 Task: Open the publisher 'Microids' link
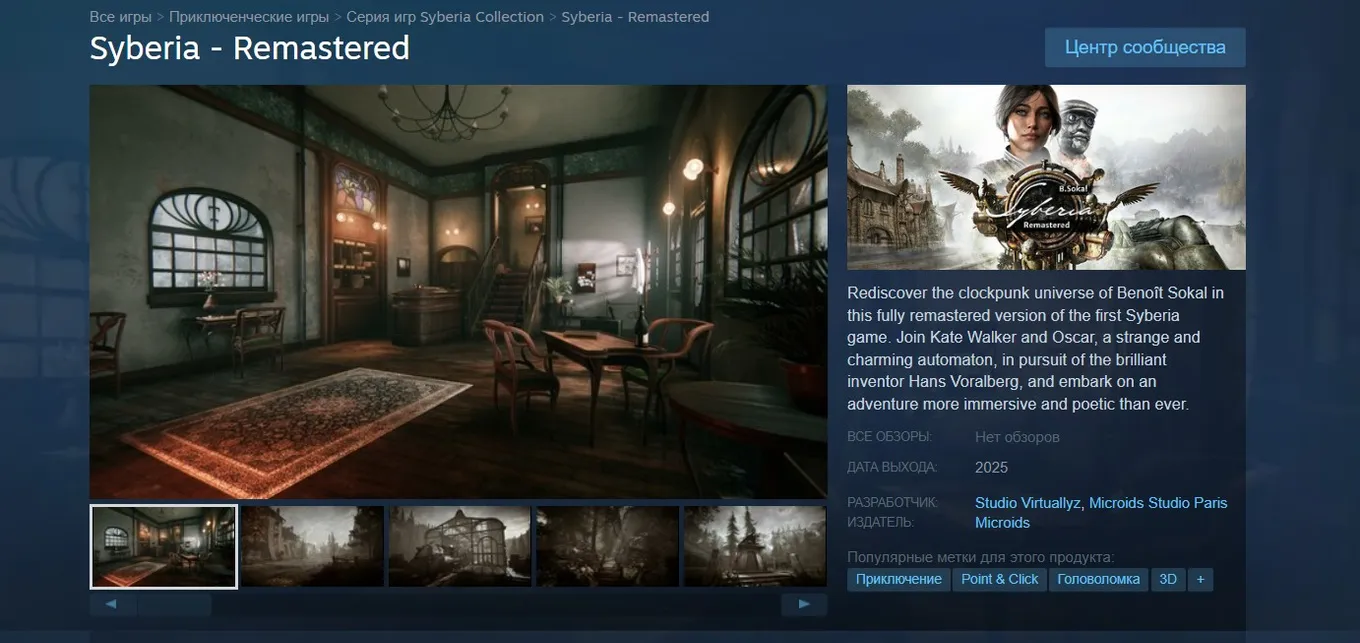click(1002, 523)
